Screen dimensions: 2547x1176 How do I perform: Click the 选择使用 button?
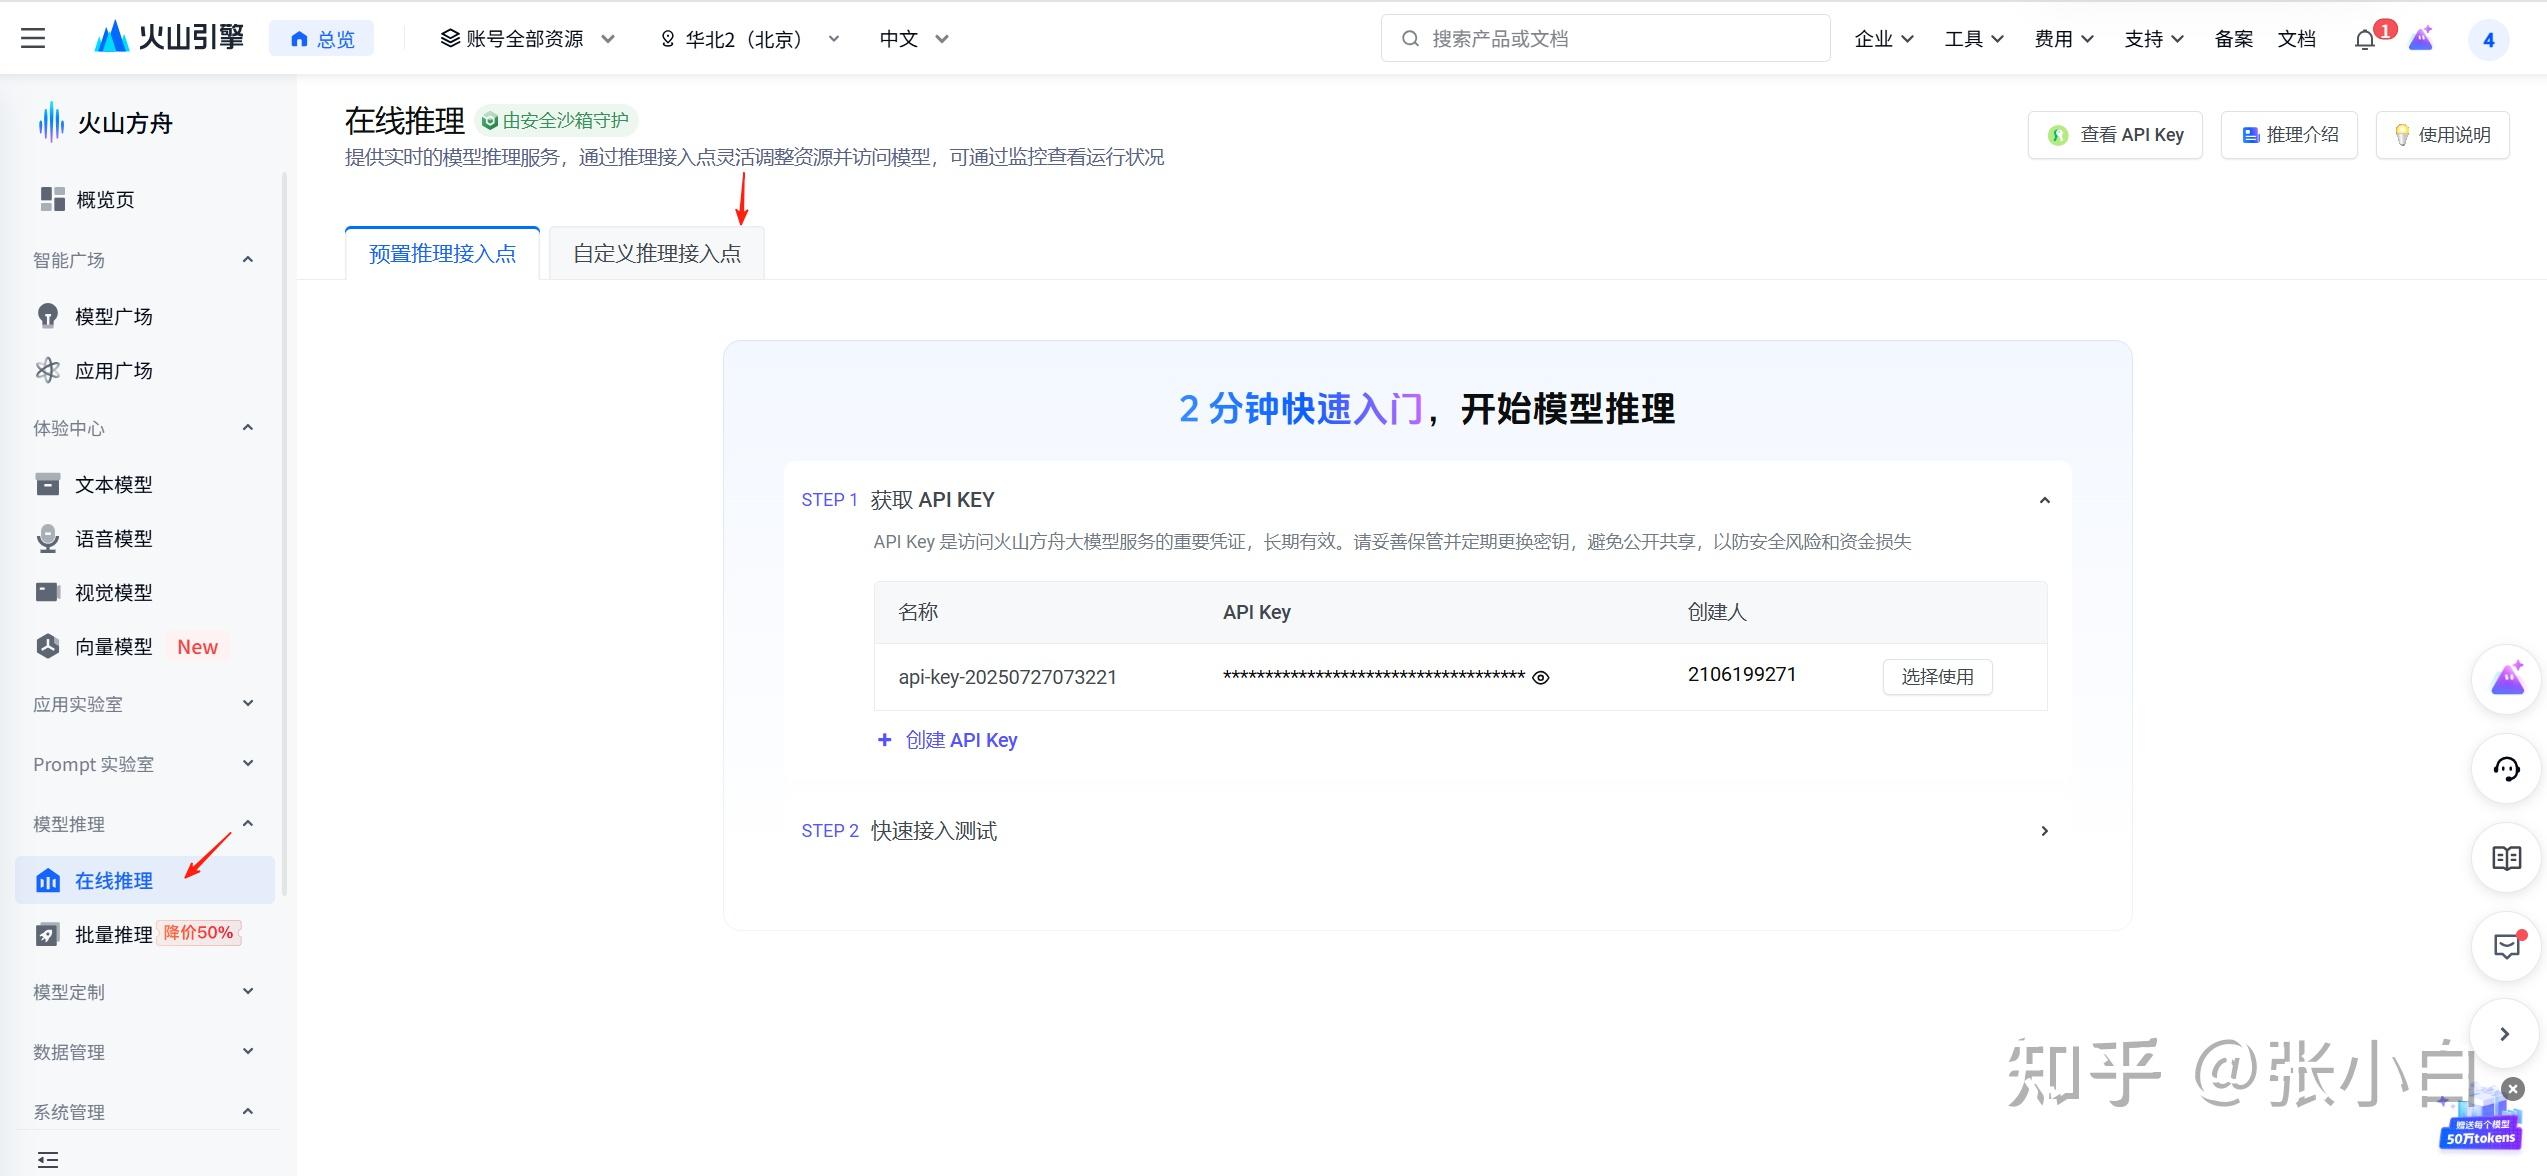1937,677
